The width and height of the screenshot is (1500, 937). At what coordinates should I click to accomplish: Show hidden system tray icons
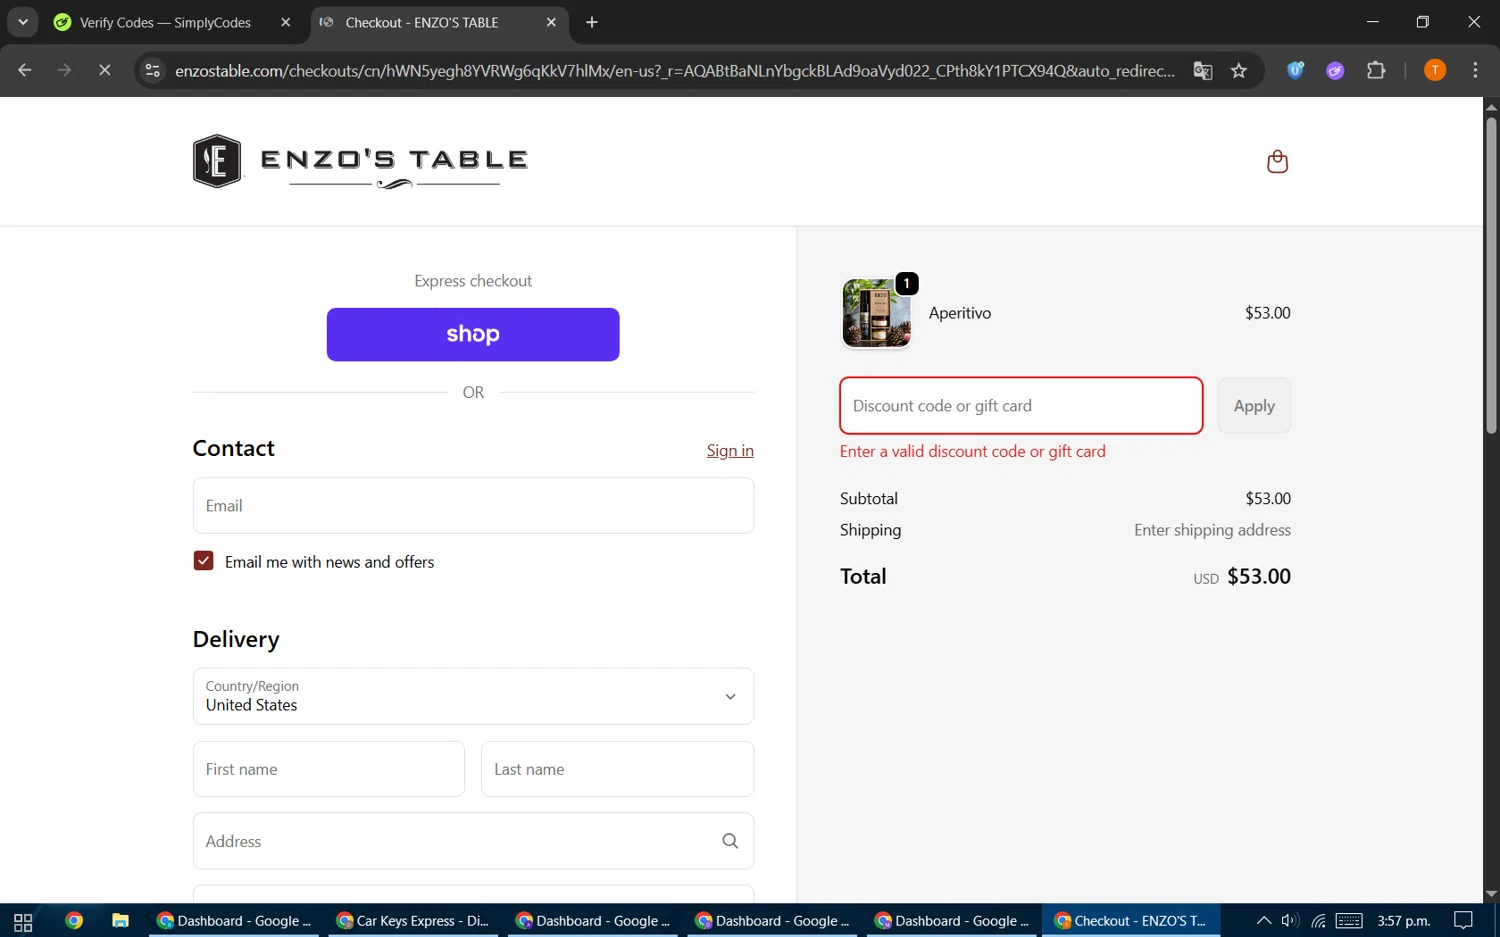[x=1263, y=921]
